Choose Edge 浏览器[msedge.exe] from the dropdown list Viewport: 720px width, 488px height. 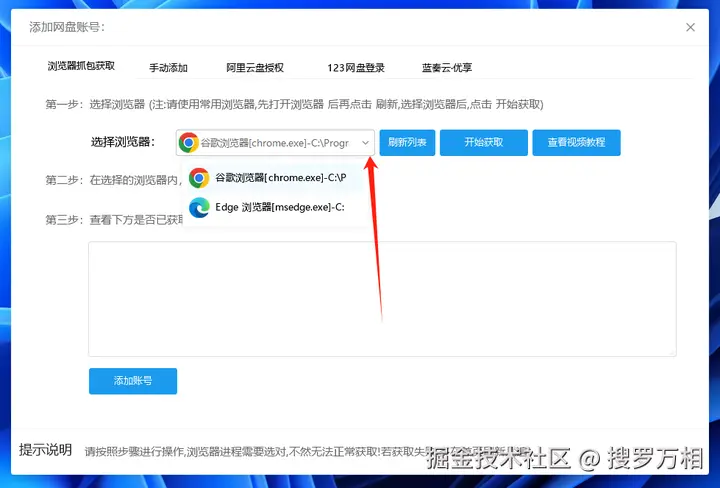tap(275, 208)
